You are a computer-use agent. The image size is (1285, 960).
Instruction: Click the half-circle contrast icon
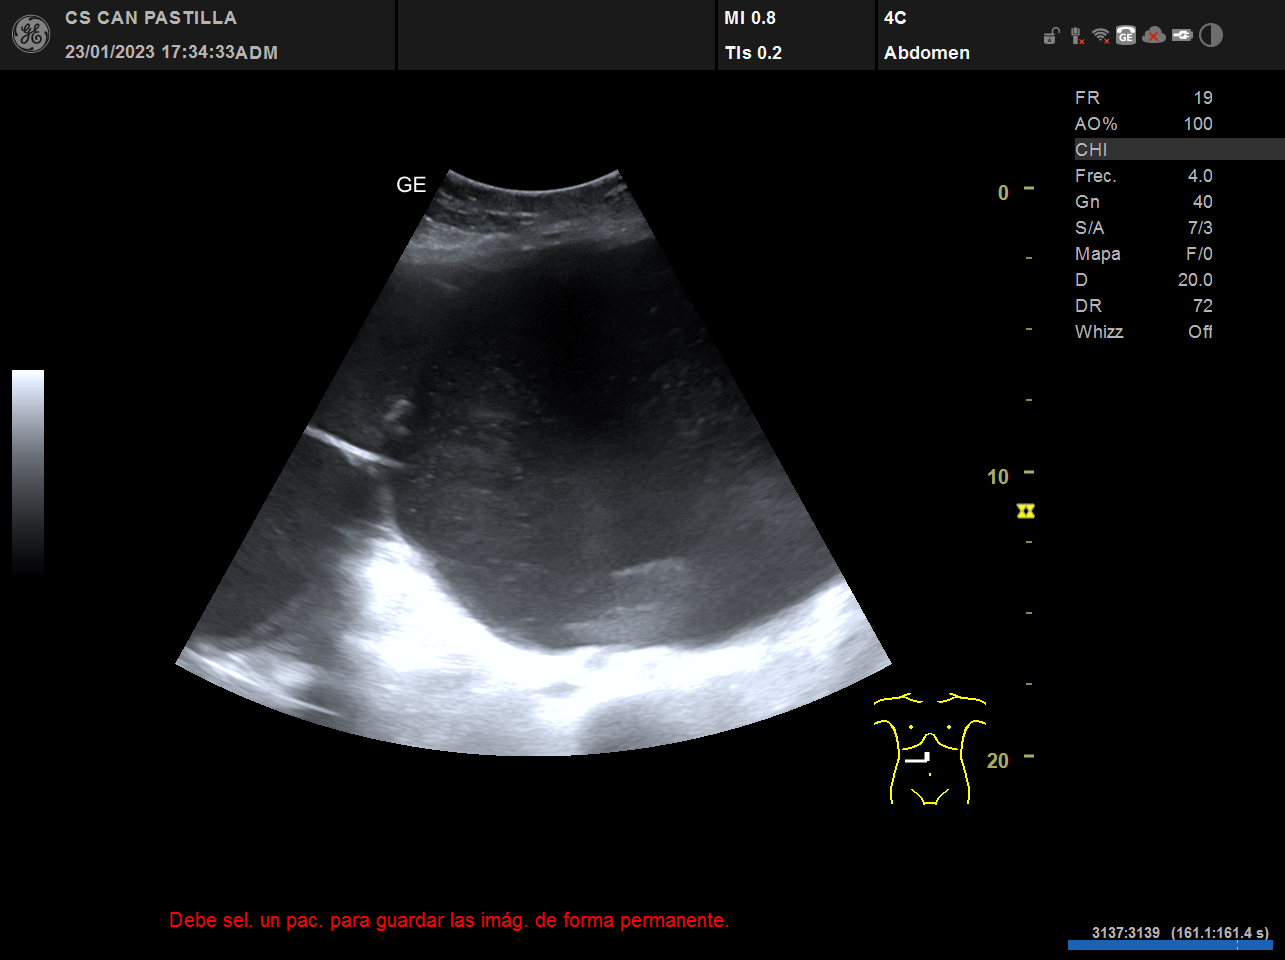(x=1211, y=36)
